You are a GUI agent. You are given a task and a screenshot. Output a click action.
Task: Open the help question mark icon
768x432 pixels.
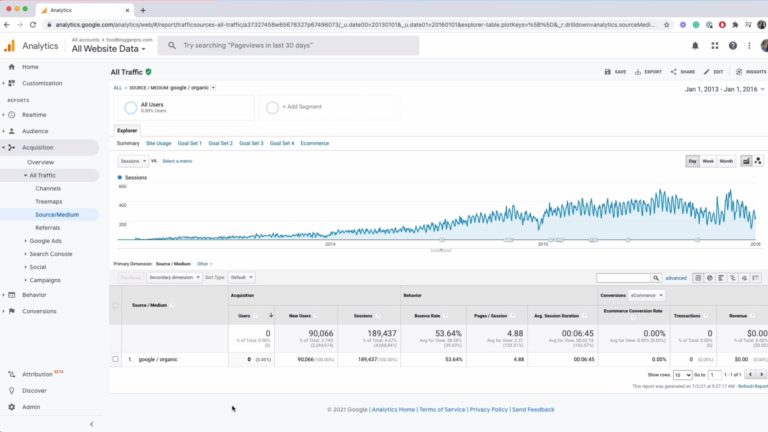733,46
